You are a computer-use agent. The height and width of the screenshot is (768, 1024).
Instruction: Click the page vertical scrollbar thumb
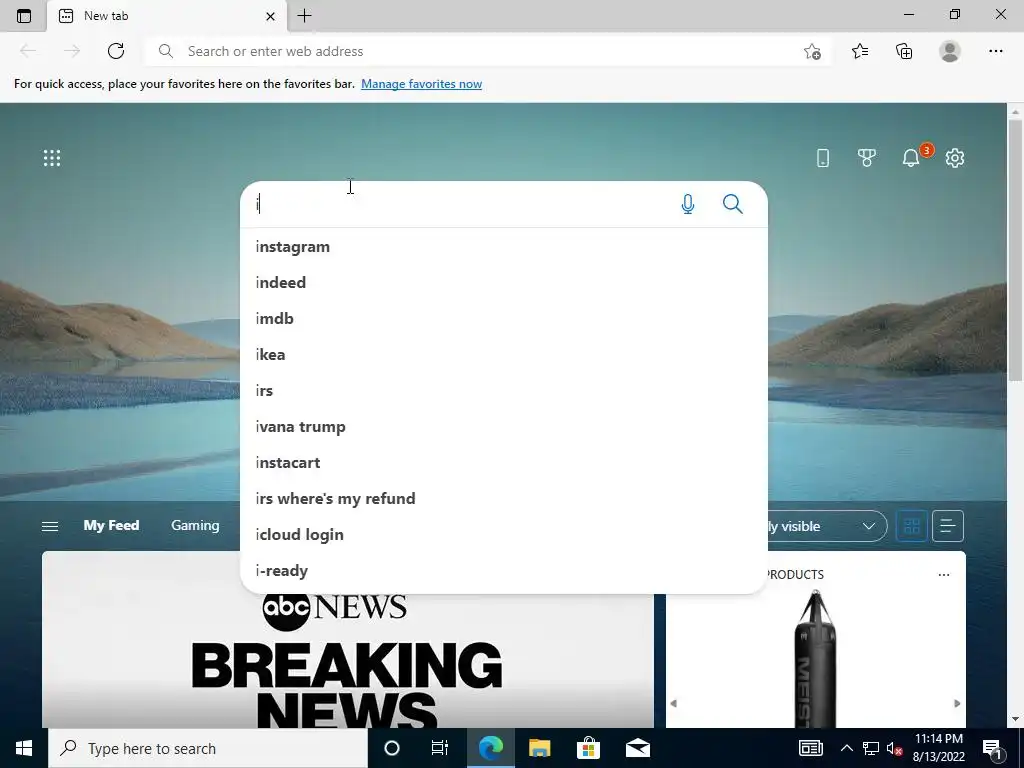(x=1015, y=248)
